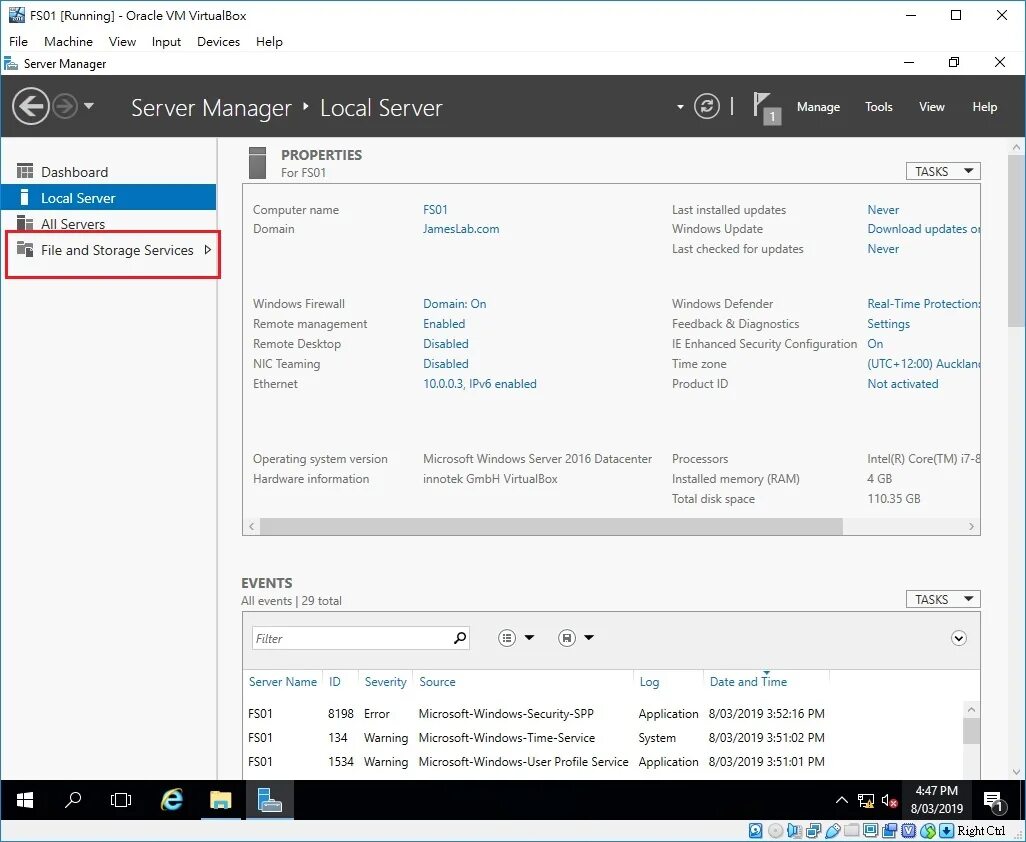Sort events by Date and Time column

[x=748, y=682]
